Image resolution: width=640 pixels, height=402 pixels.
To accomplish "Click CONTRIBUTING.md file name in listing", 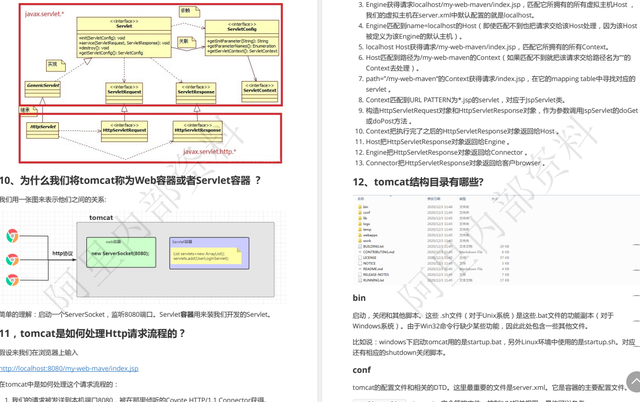I will (378, 252).
